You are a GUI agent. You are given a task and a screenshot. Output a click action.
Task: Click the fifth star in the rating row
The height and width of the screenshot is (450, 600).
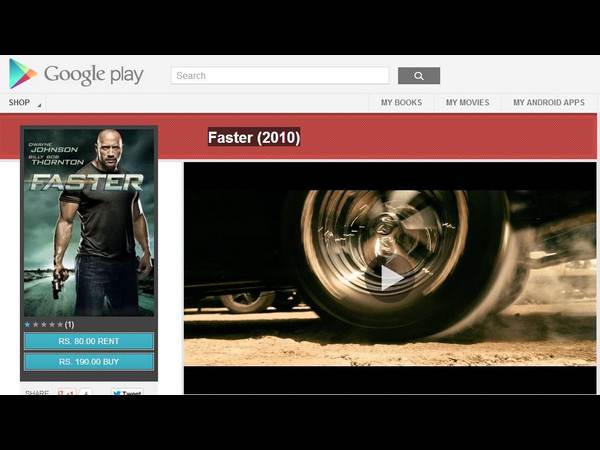(x=59, y=324)
